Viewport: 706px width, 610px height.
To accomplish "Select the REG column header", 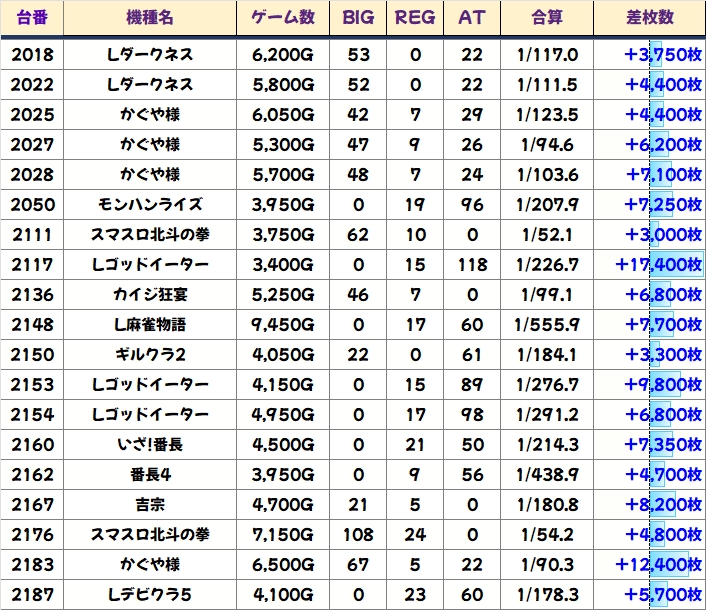I will coord(415,18).
